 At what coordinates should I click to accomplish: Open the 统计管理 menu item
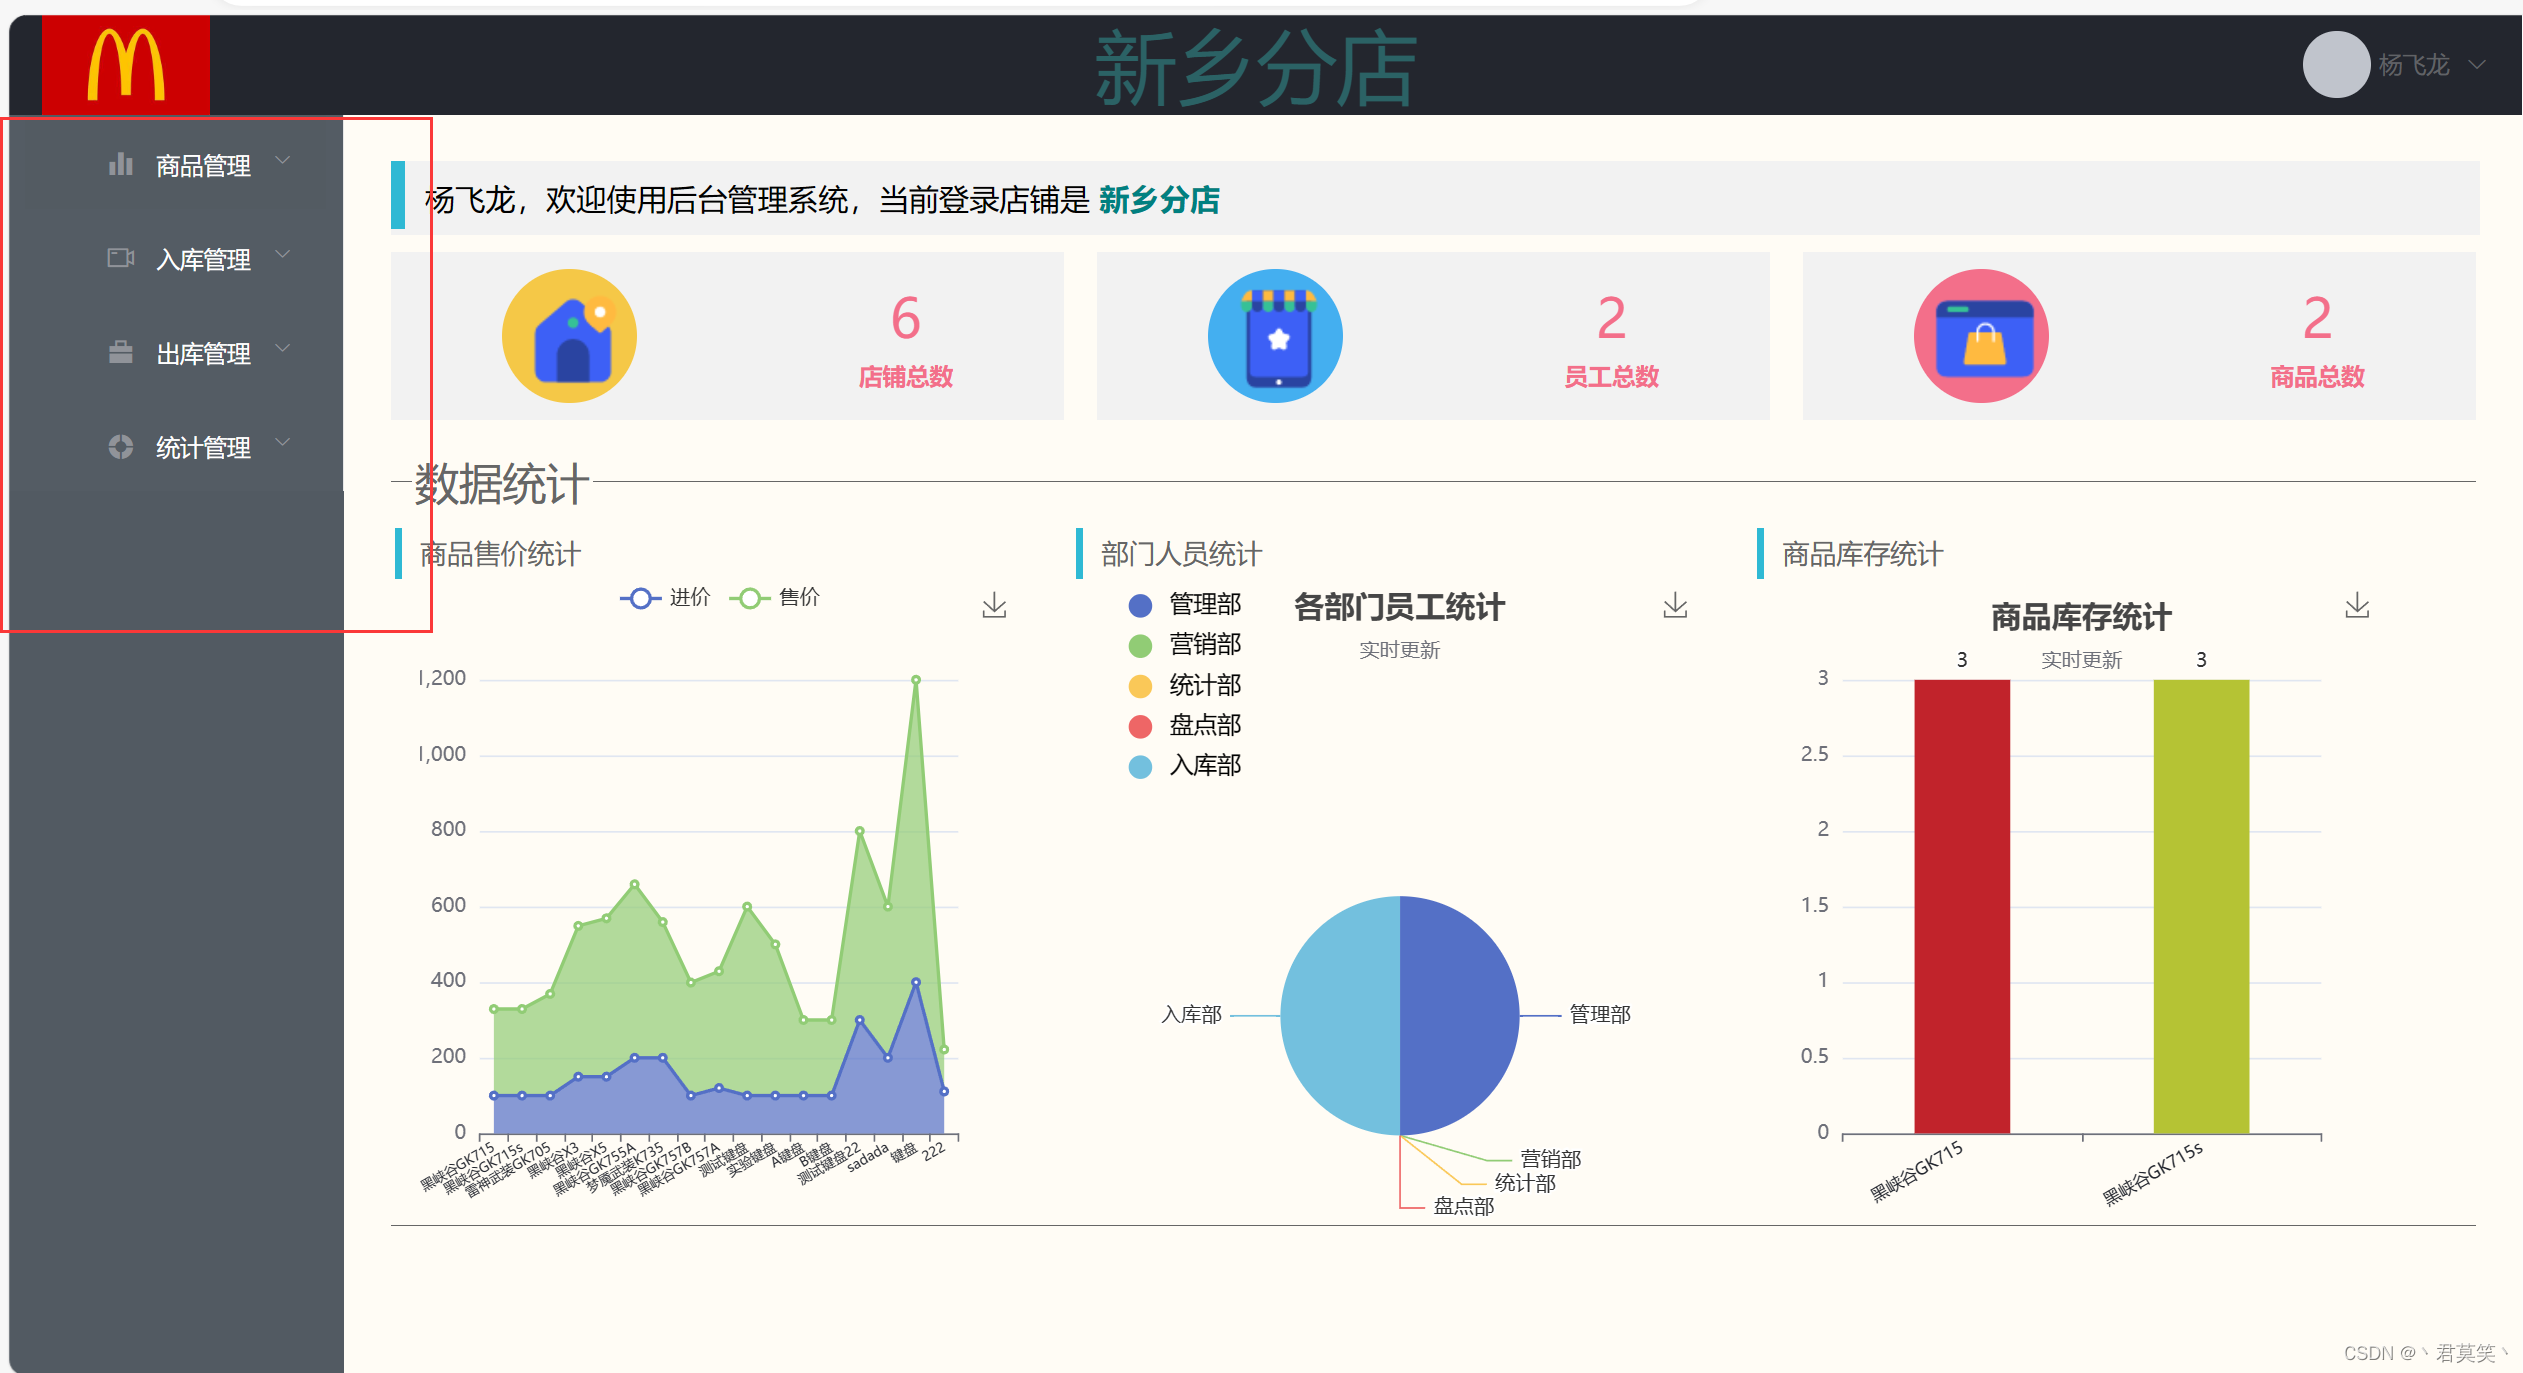point(203,448)
